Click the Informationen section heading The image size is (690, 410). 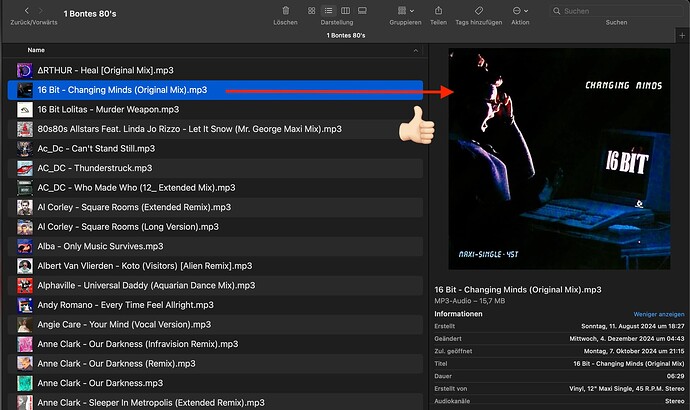tap(458, 314)
